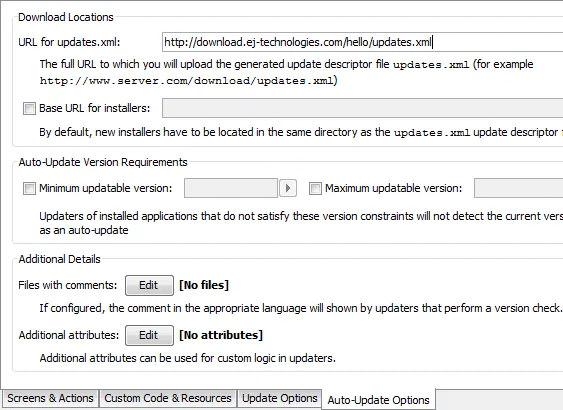Select the Auto-Update Options tab

[378, 400]
